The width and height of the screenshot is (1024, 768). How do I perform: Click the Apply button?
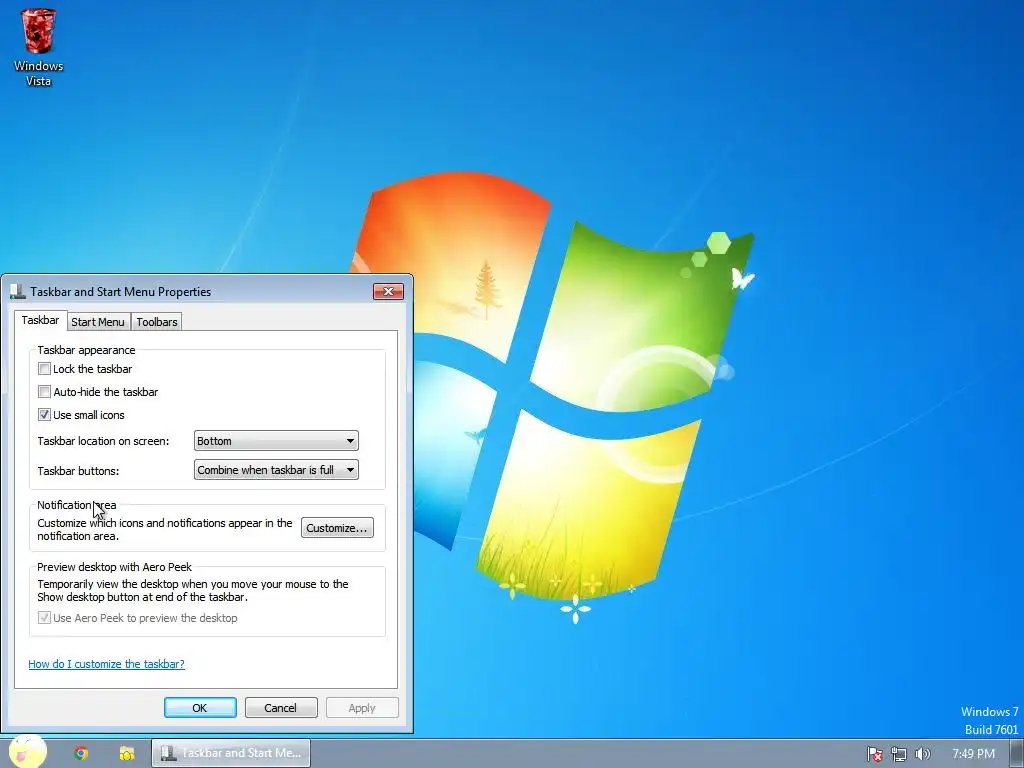362,708
